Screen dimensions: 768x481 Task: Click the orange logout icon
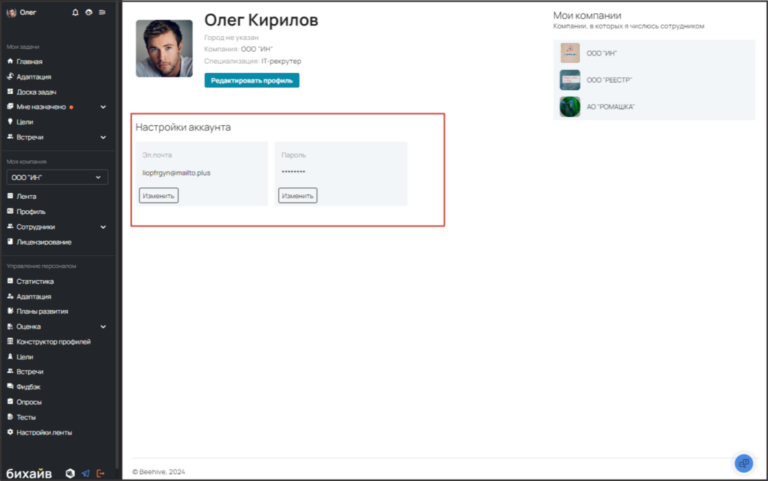100,472
